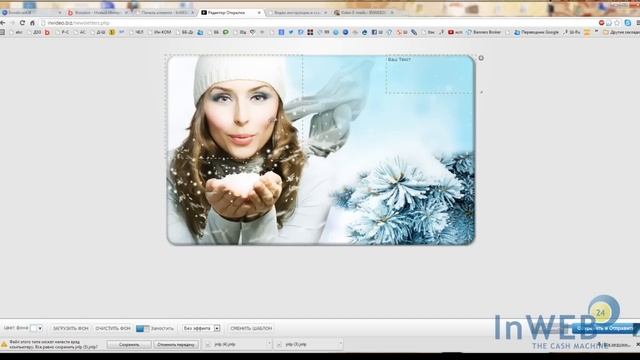Open the bookmark with red b icon
Viewport: 640px width, 360px height.
[x=47, y=32]
